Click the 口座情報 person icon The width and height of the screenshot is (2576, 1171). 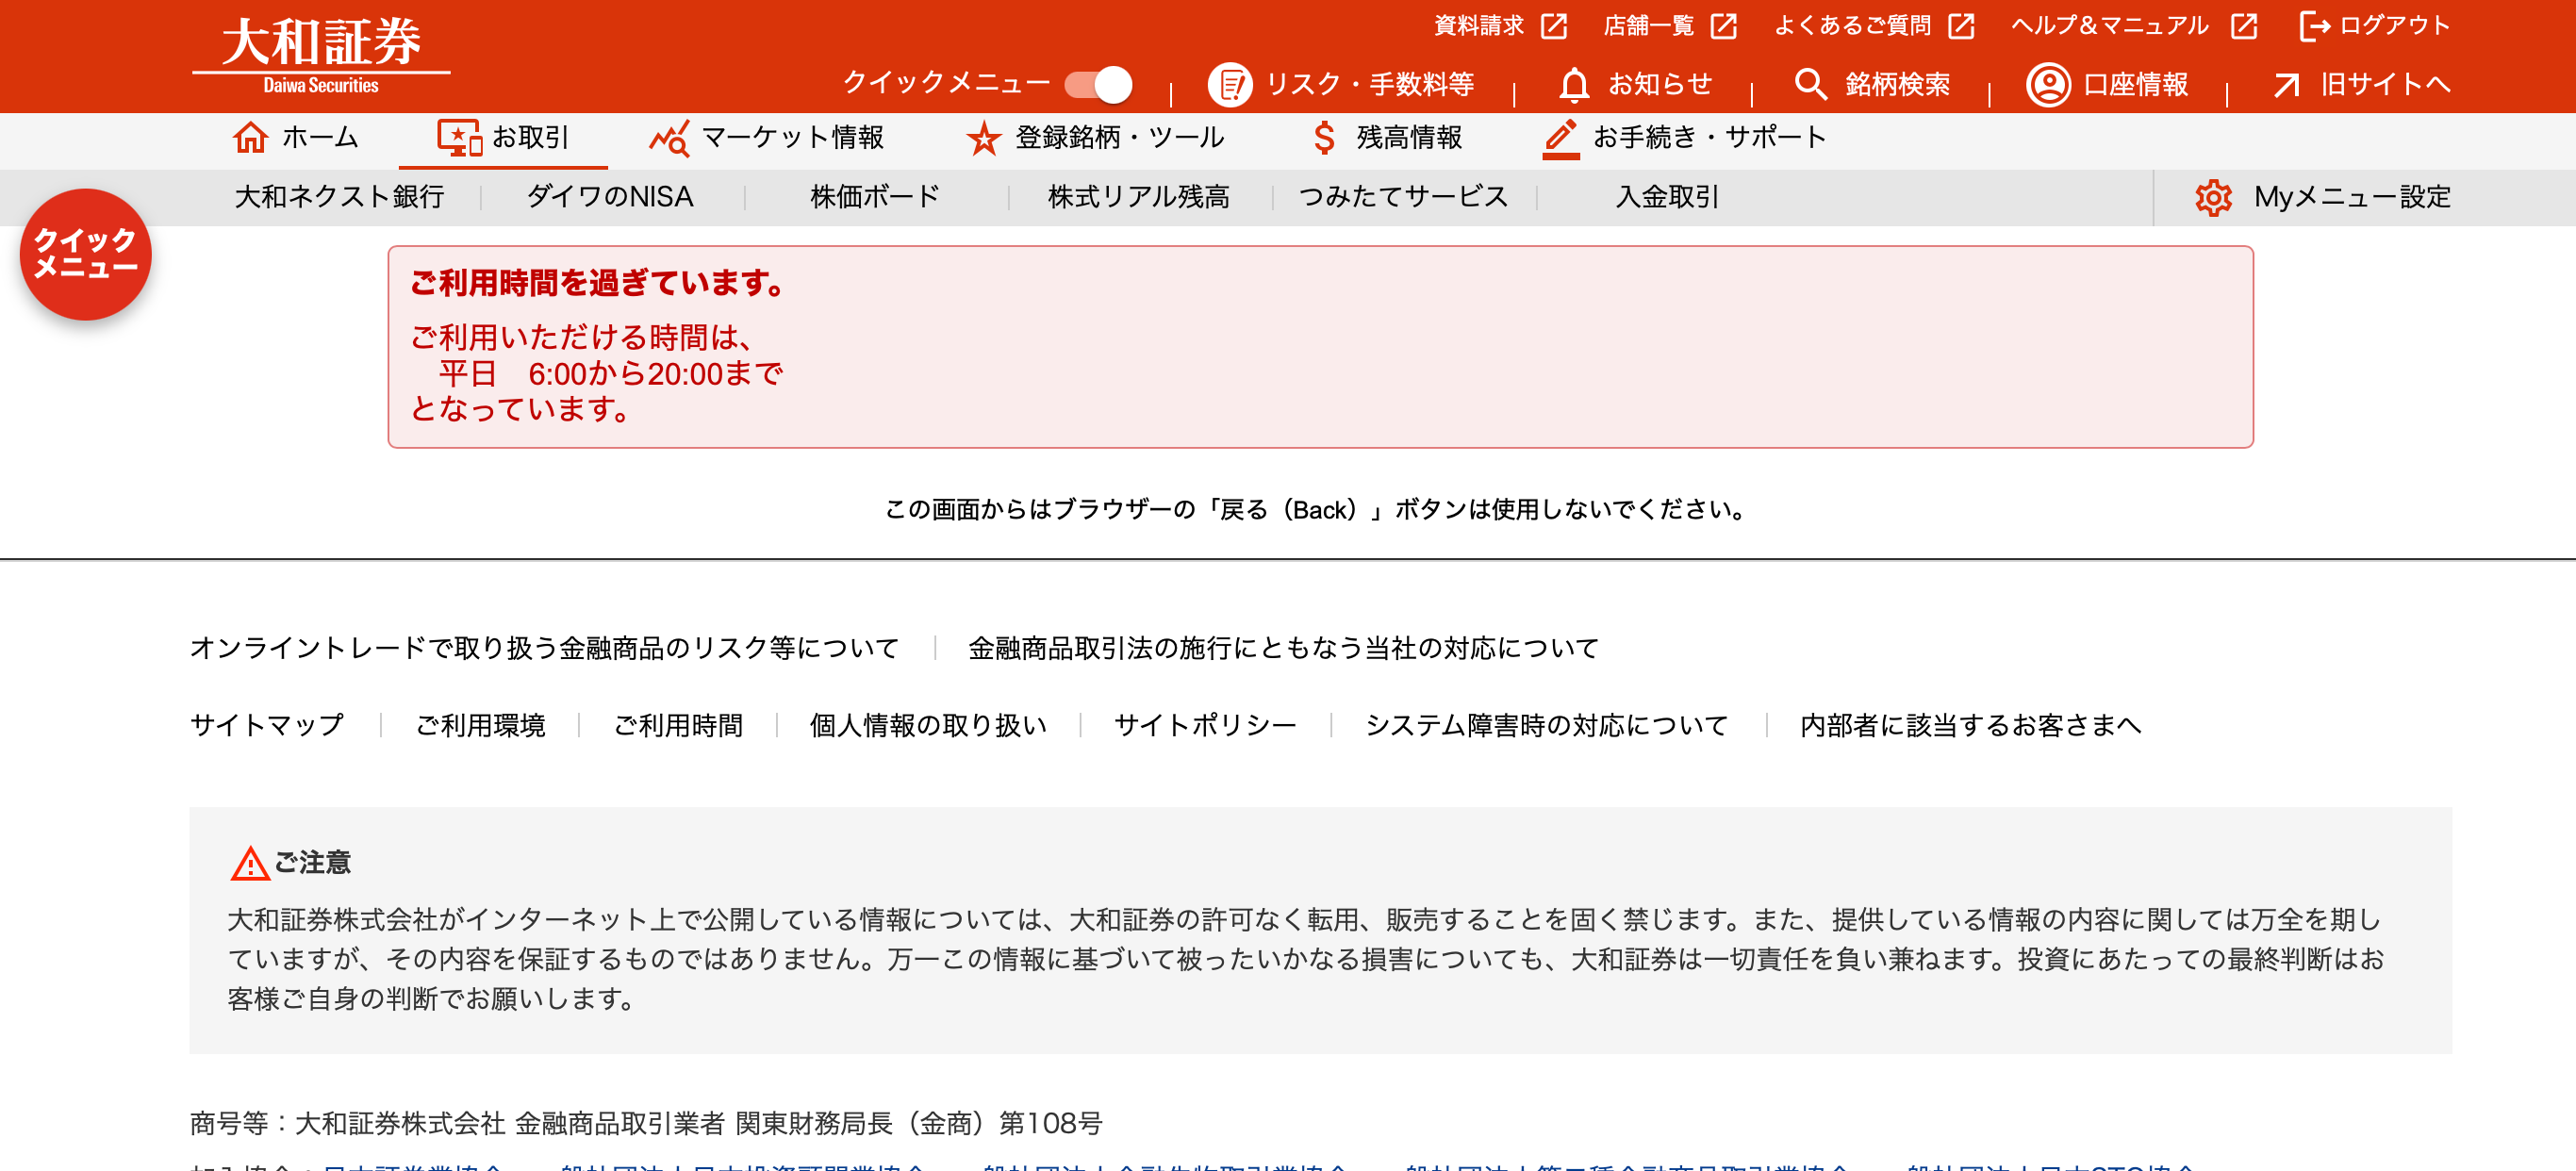click(2048, 84)
